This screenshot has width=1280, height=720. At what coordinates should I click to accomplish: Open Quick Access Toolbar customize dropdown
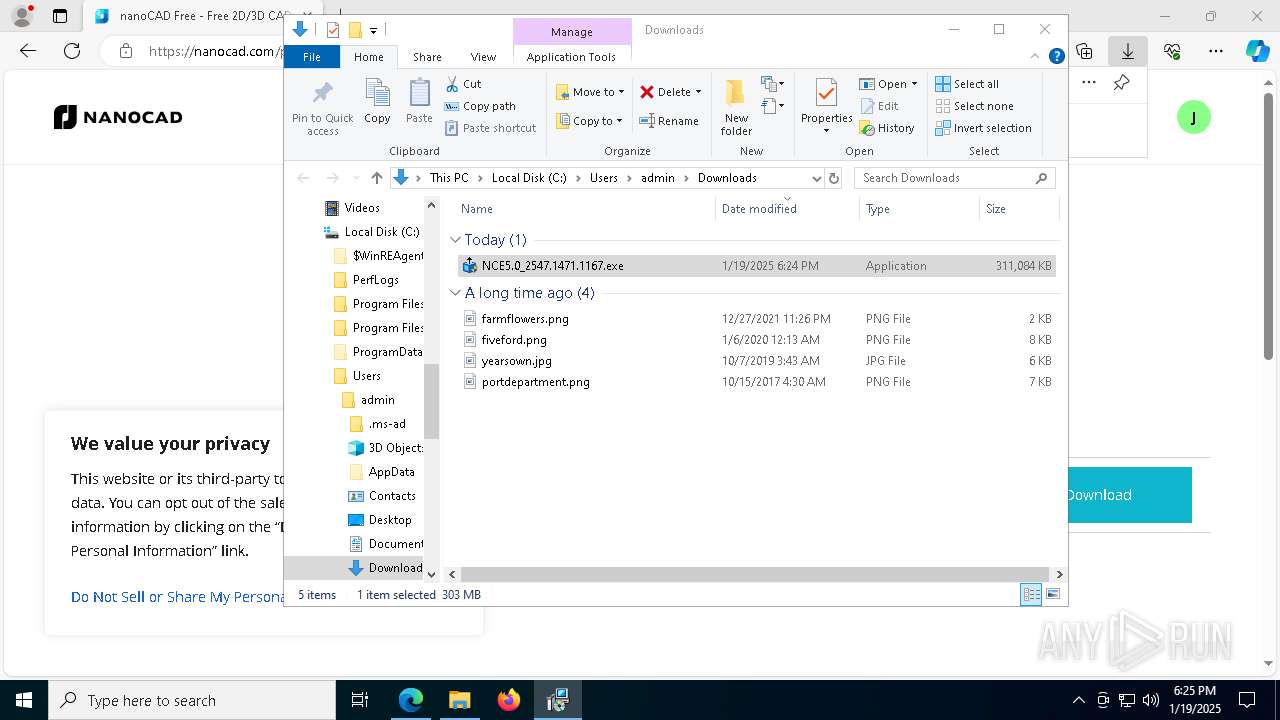point(373,30)
